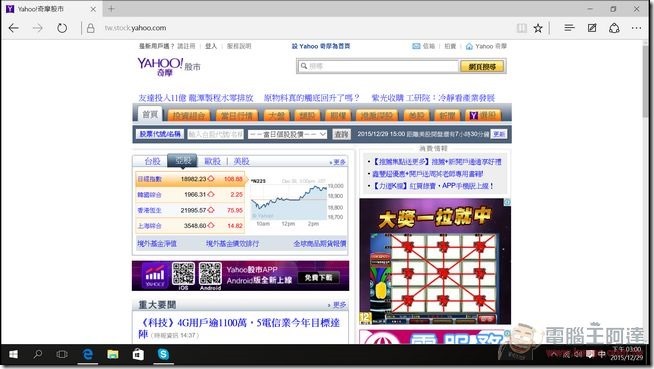Click the 免費下載 button in the app banner
Viewport: 654px width, 369px height.
(319, 277)
